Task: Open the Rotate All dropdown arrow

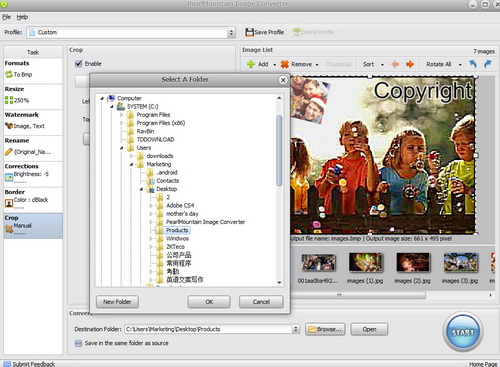Action: (460, 65)
